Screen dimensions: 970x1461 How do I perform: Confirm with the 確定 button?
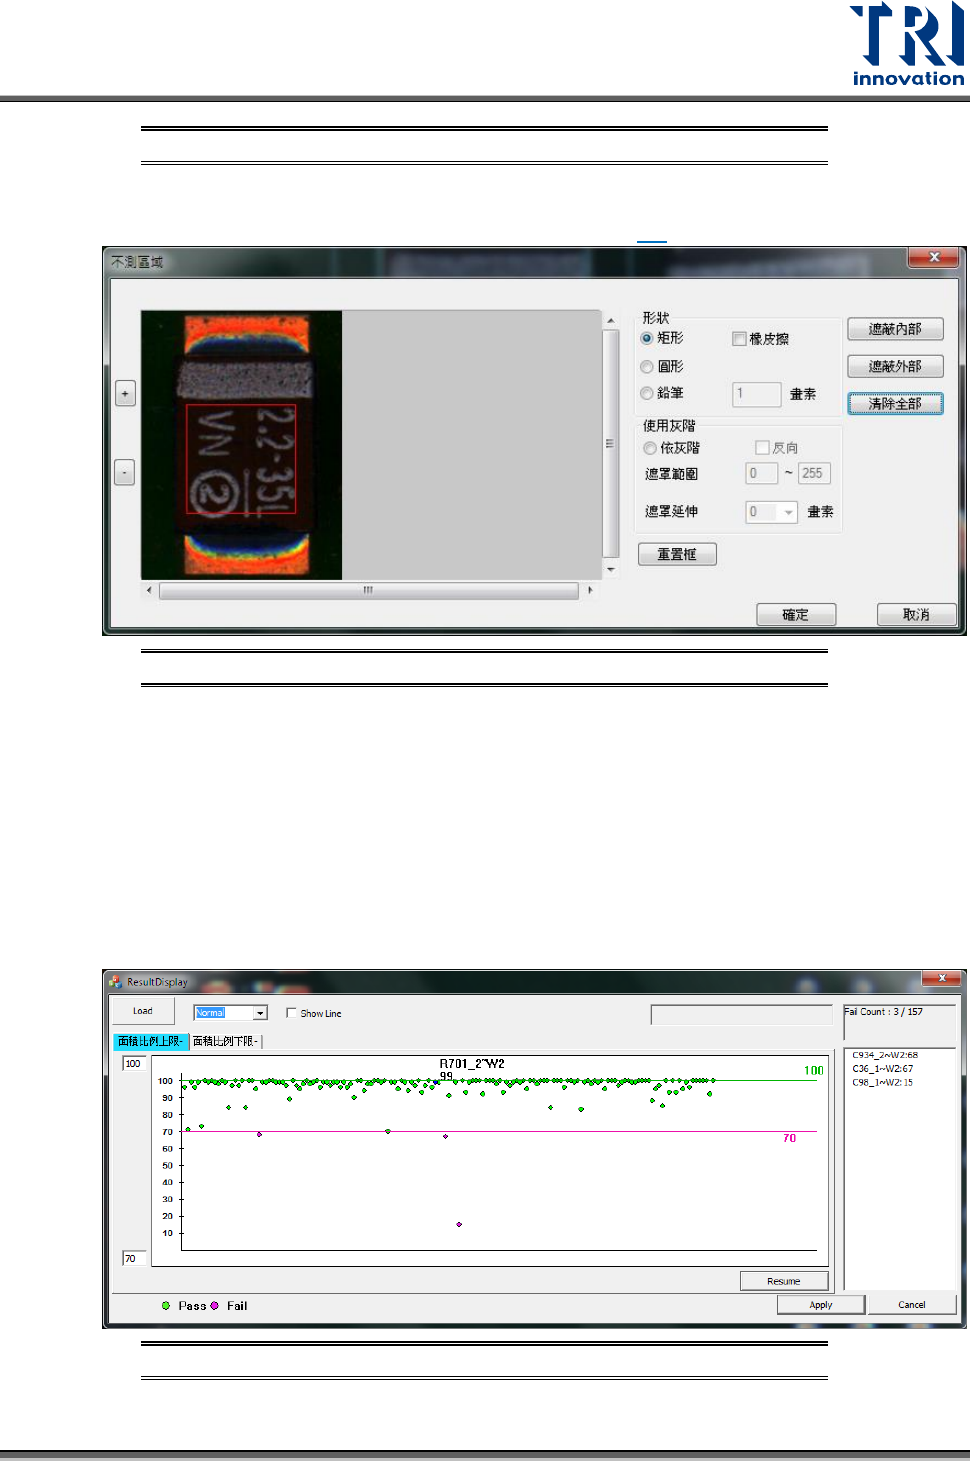[x=796, y=614]
